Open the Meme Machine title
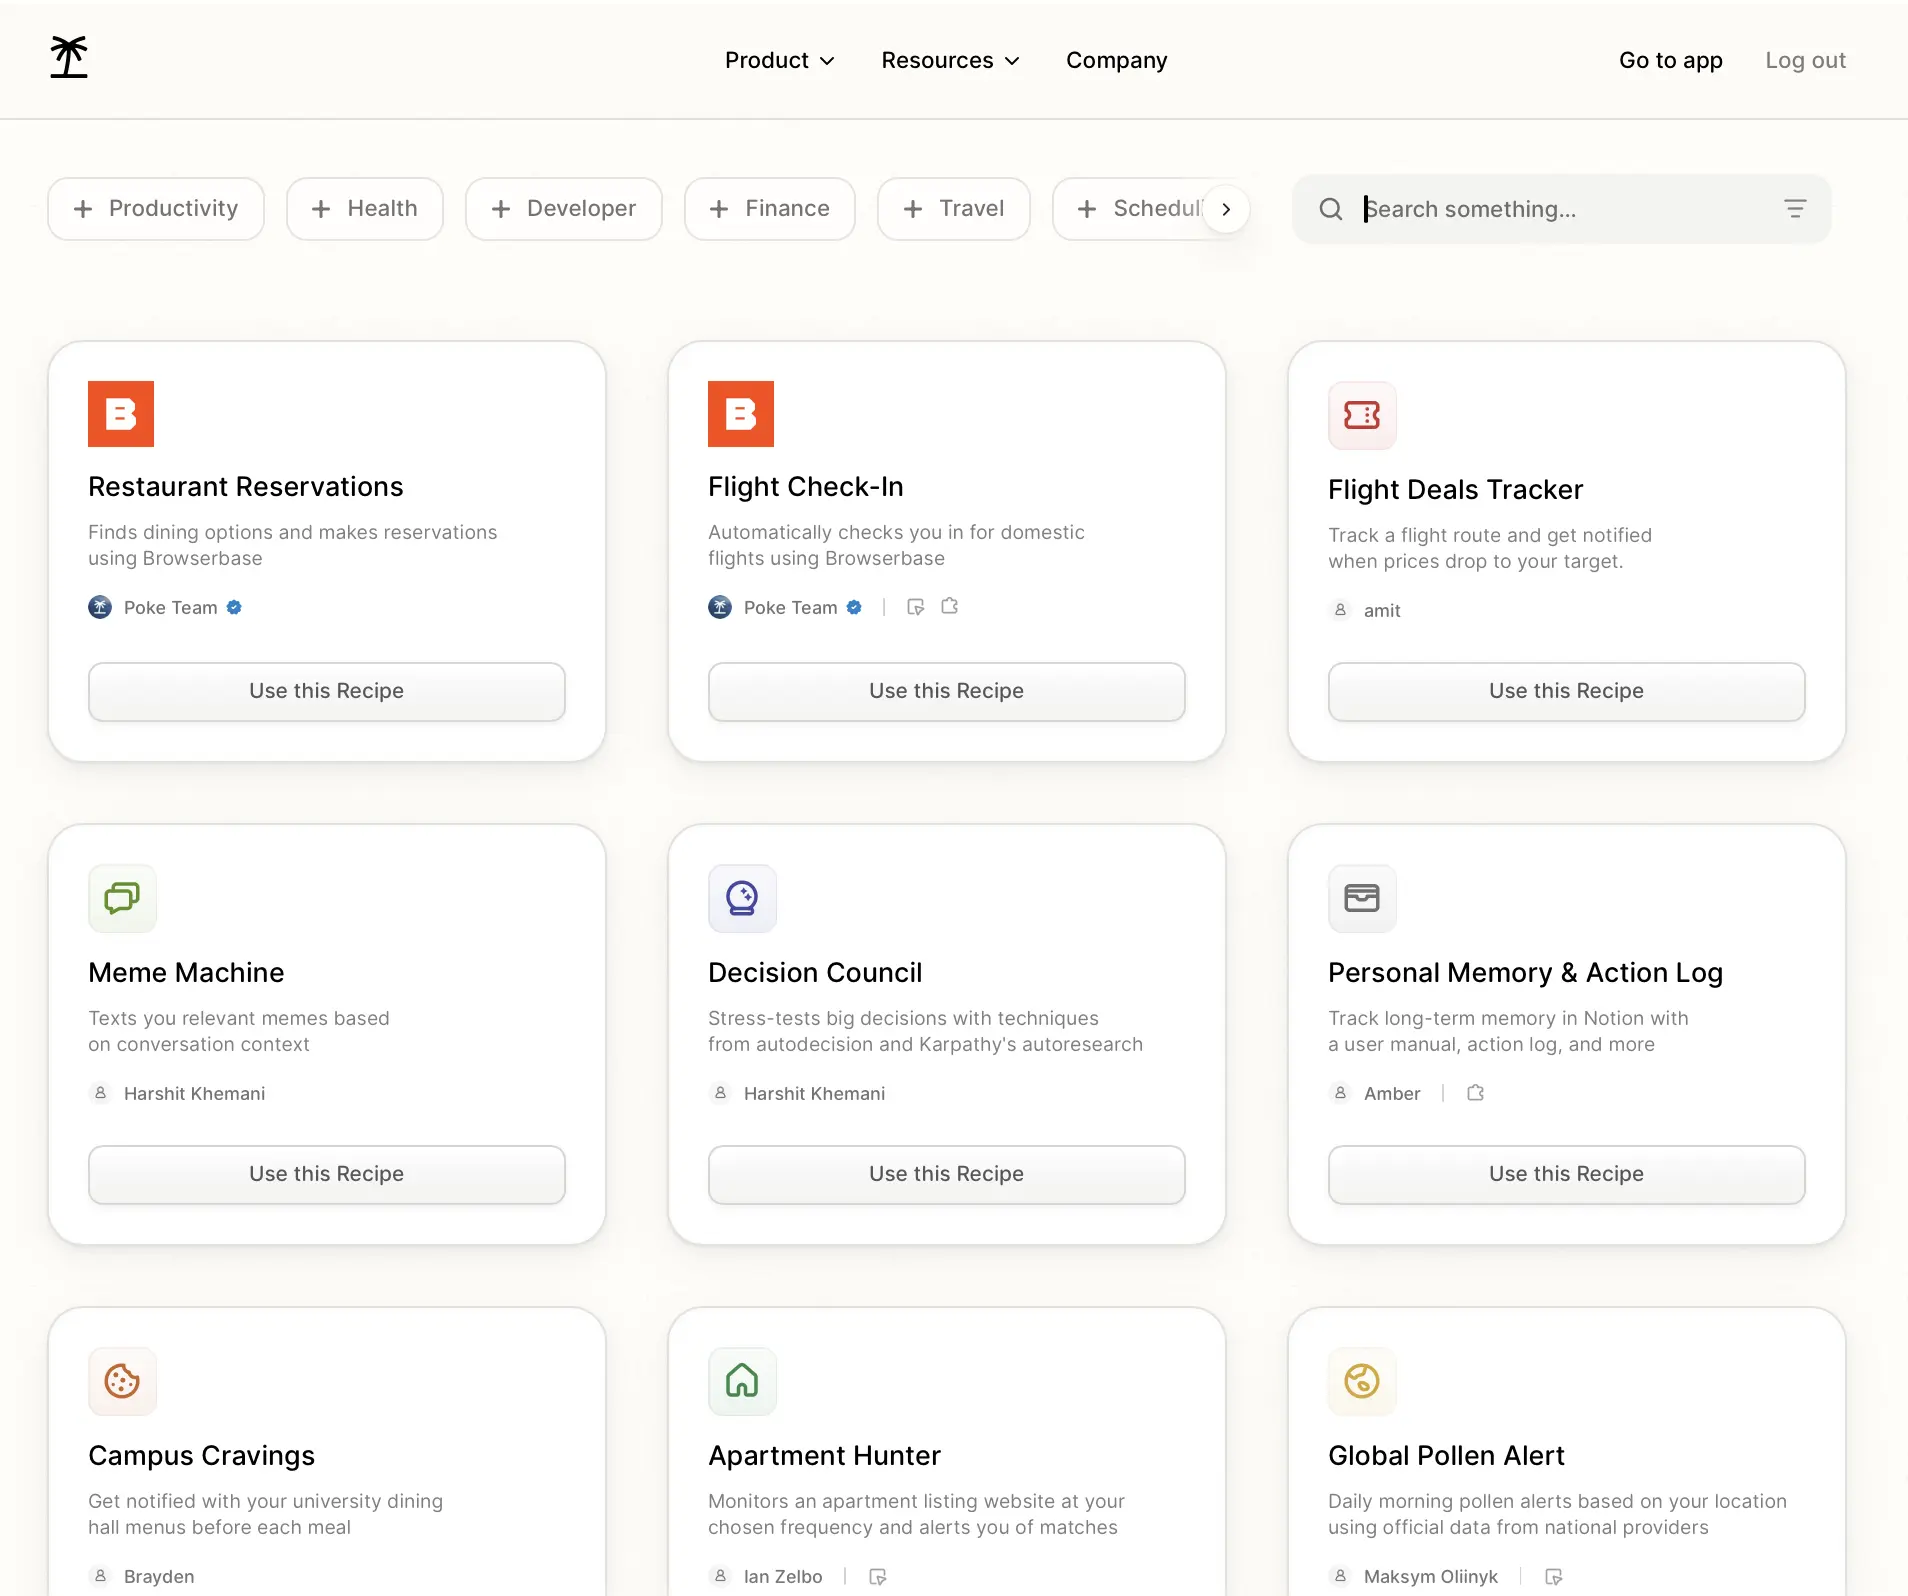Screen dimensions: 1908x1596 click(186, 973)
